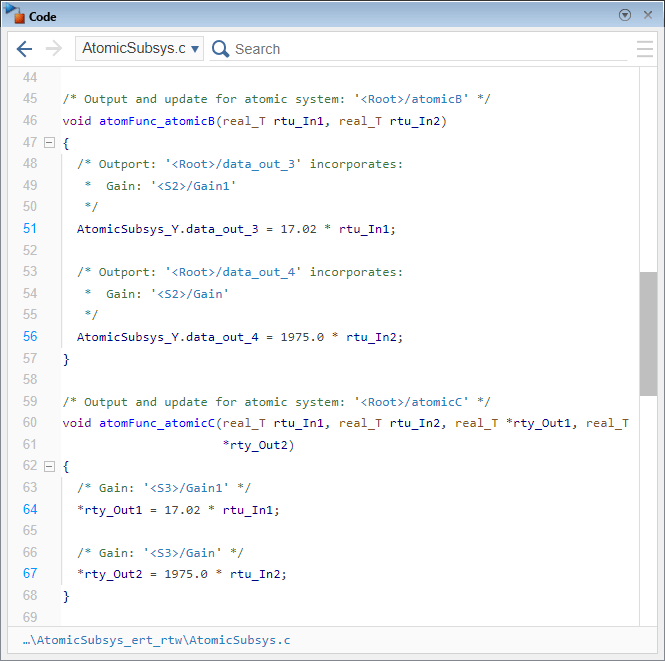The width and height of the screenshot is (665, 661).
Task: Collapse the code fold at line 62
Action: tap(50, 466)
